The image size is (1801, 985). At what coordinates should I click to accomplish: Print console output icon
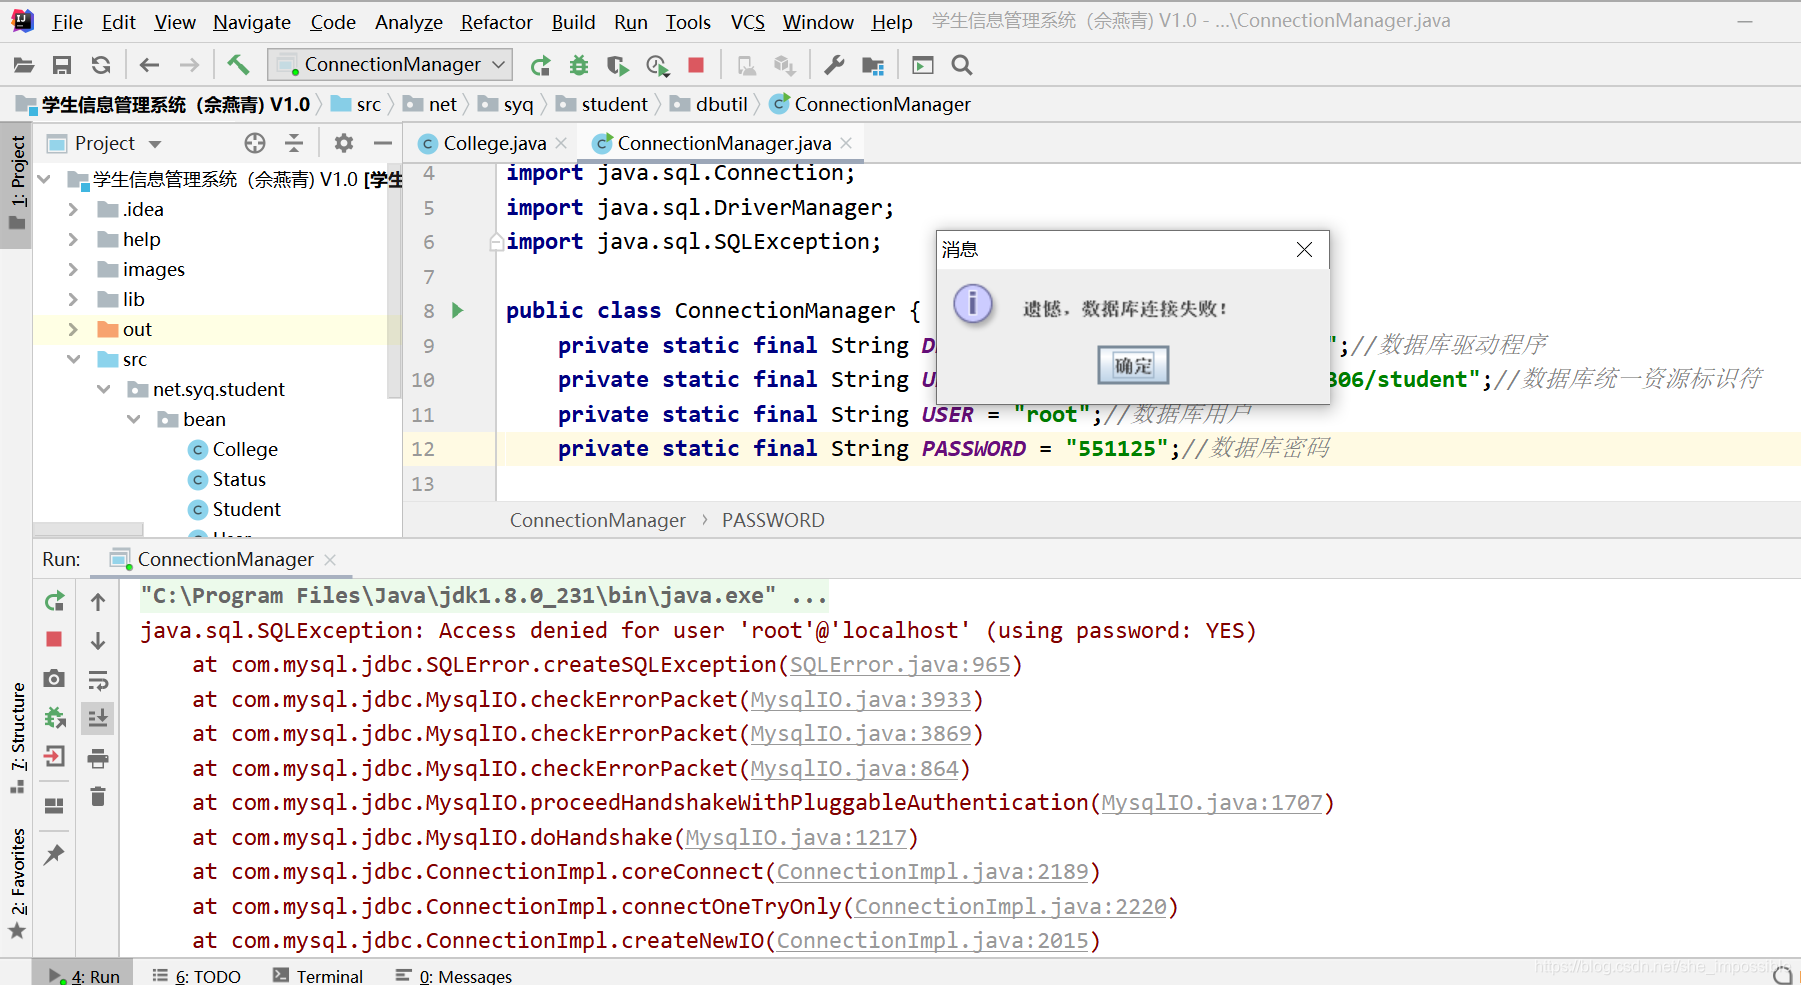point(98,758)
